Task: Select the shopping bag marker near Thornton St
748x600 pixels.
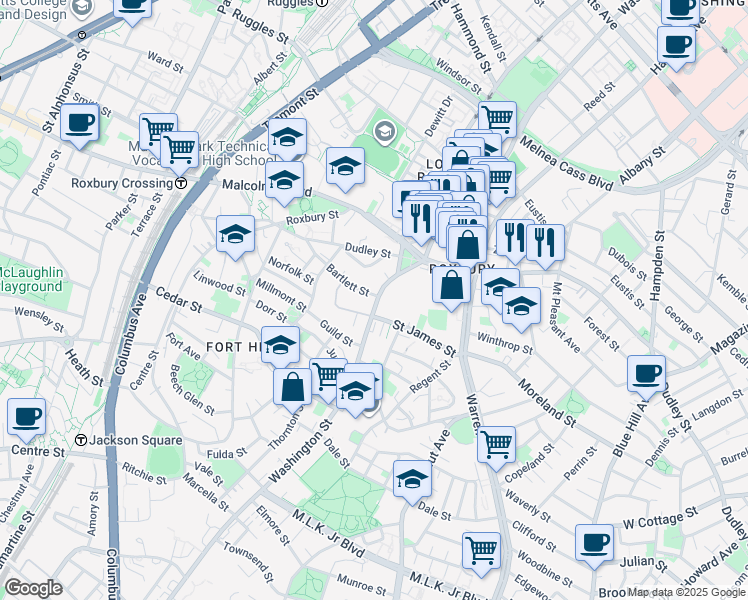Action: [x=292, y=387]
